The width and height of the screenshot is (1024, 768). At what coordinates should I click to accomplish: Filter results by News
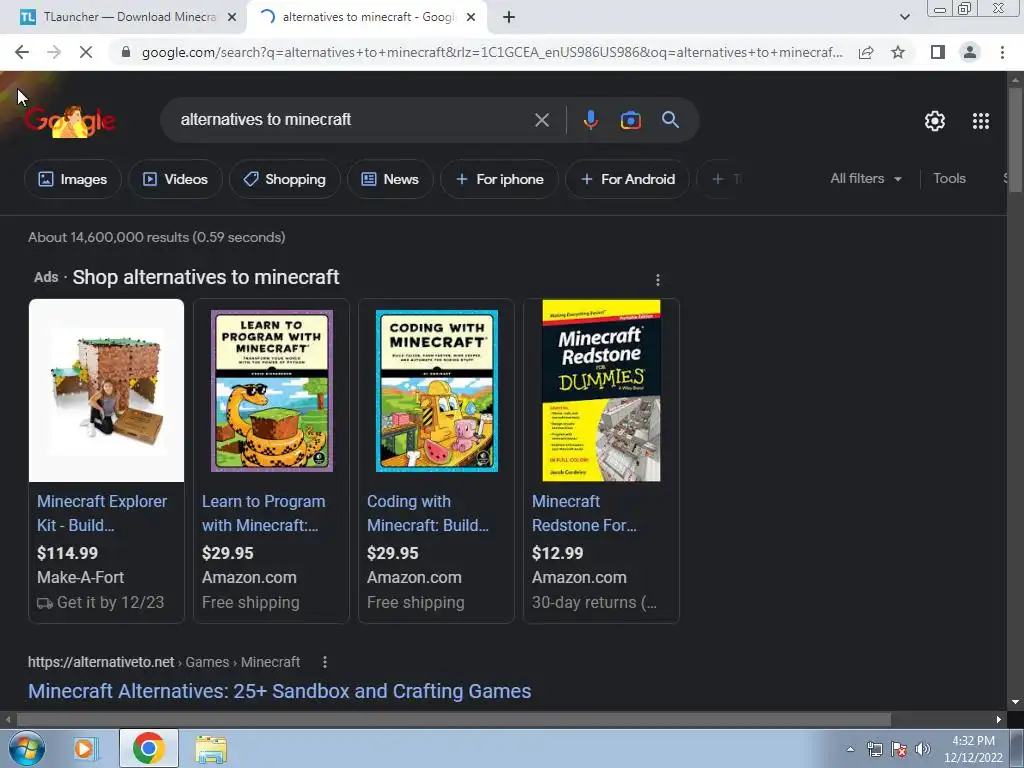pyautogui.click(x=390, y=179)
